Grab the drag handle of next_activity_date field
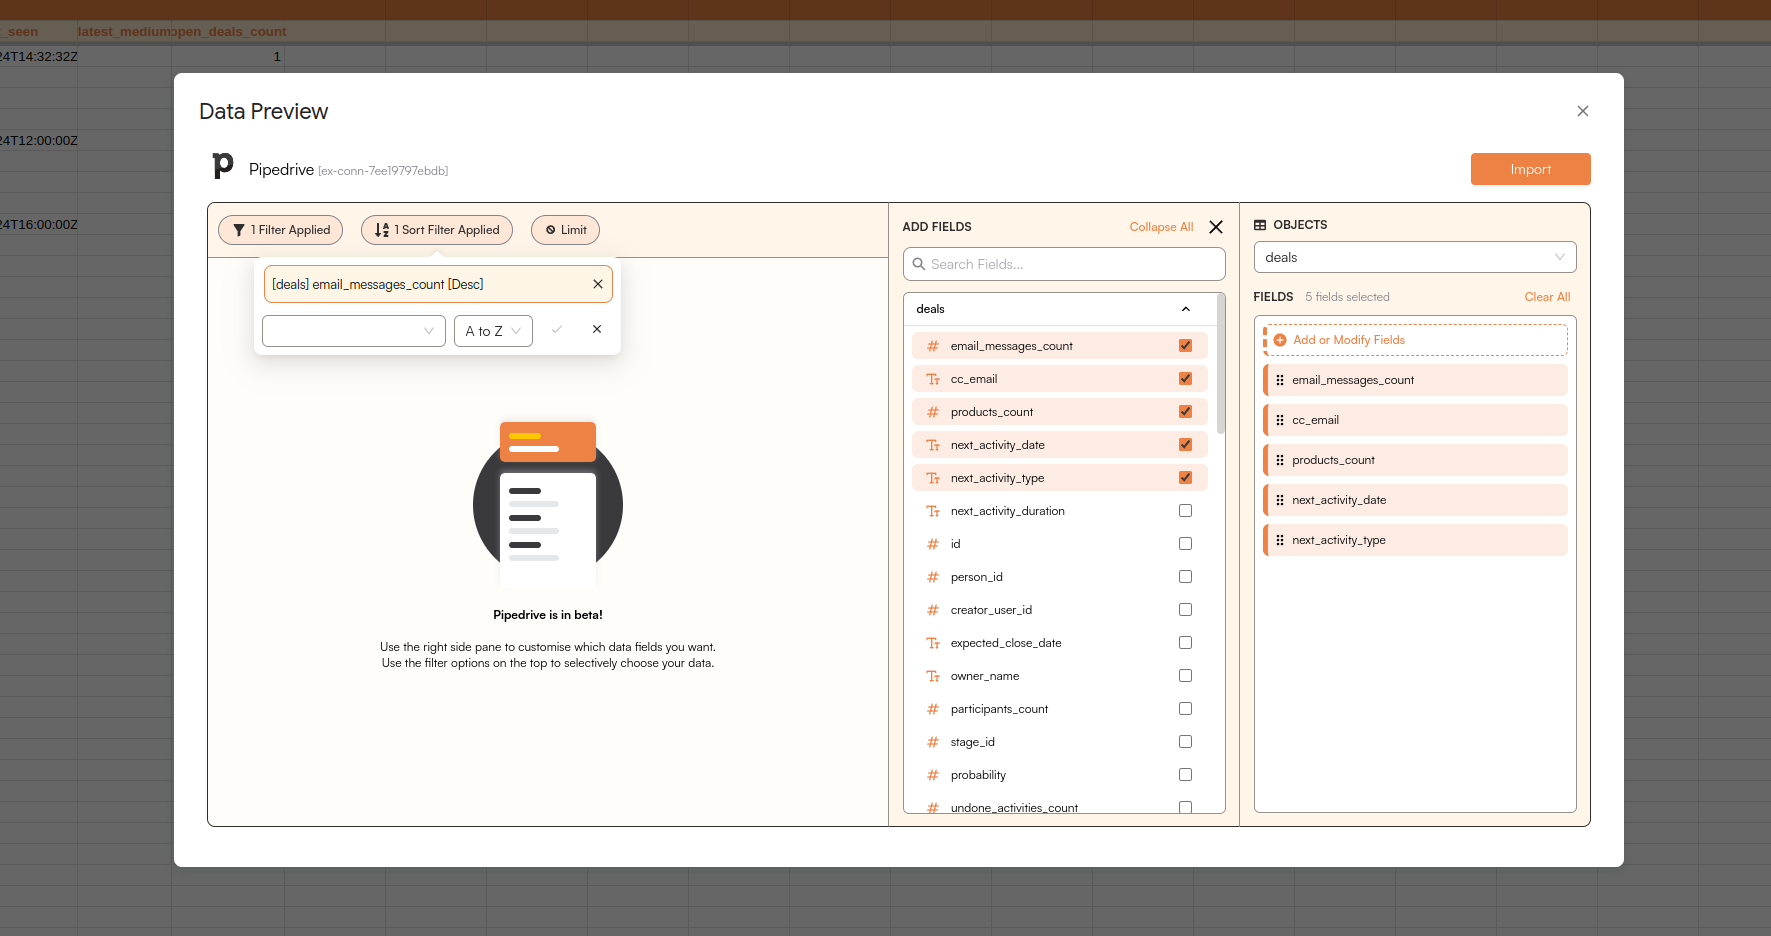This screenshot has height=936, width=1771. 1280,500
